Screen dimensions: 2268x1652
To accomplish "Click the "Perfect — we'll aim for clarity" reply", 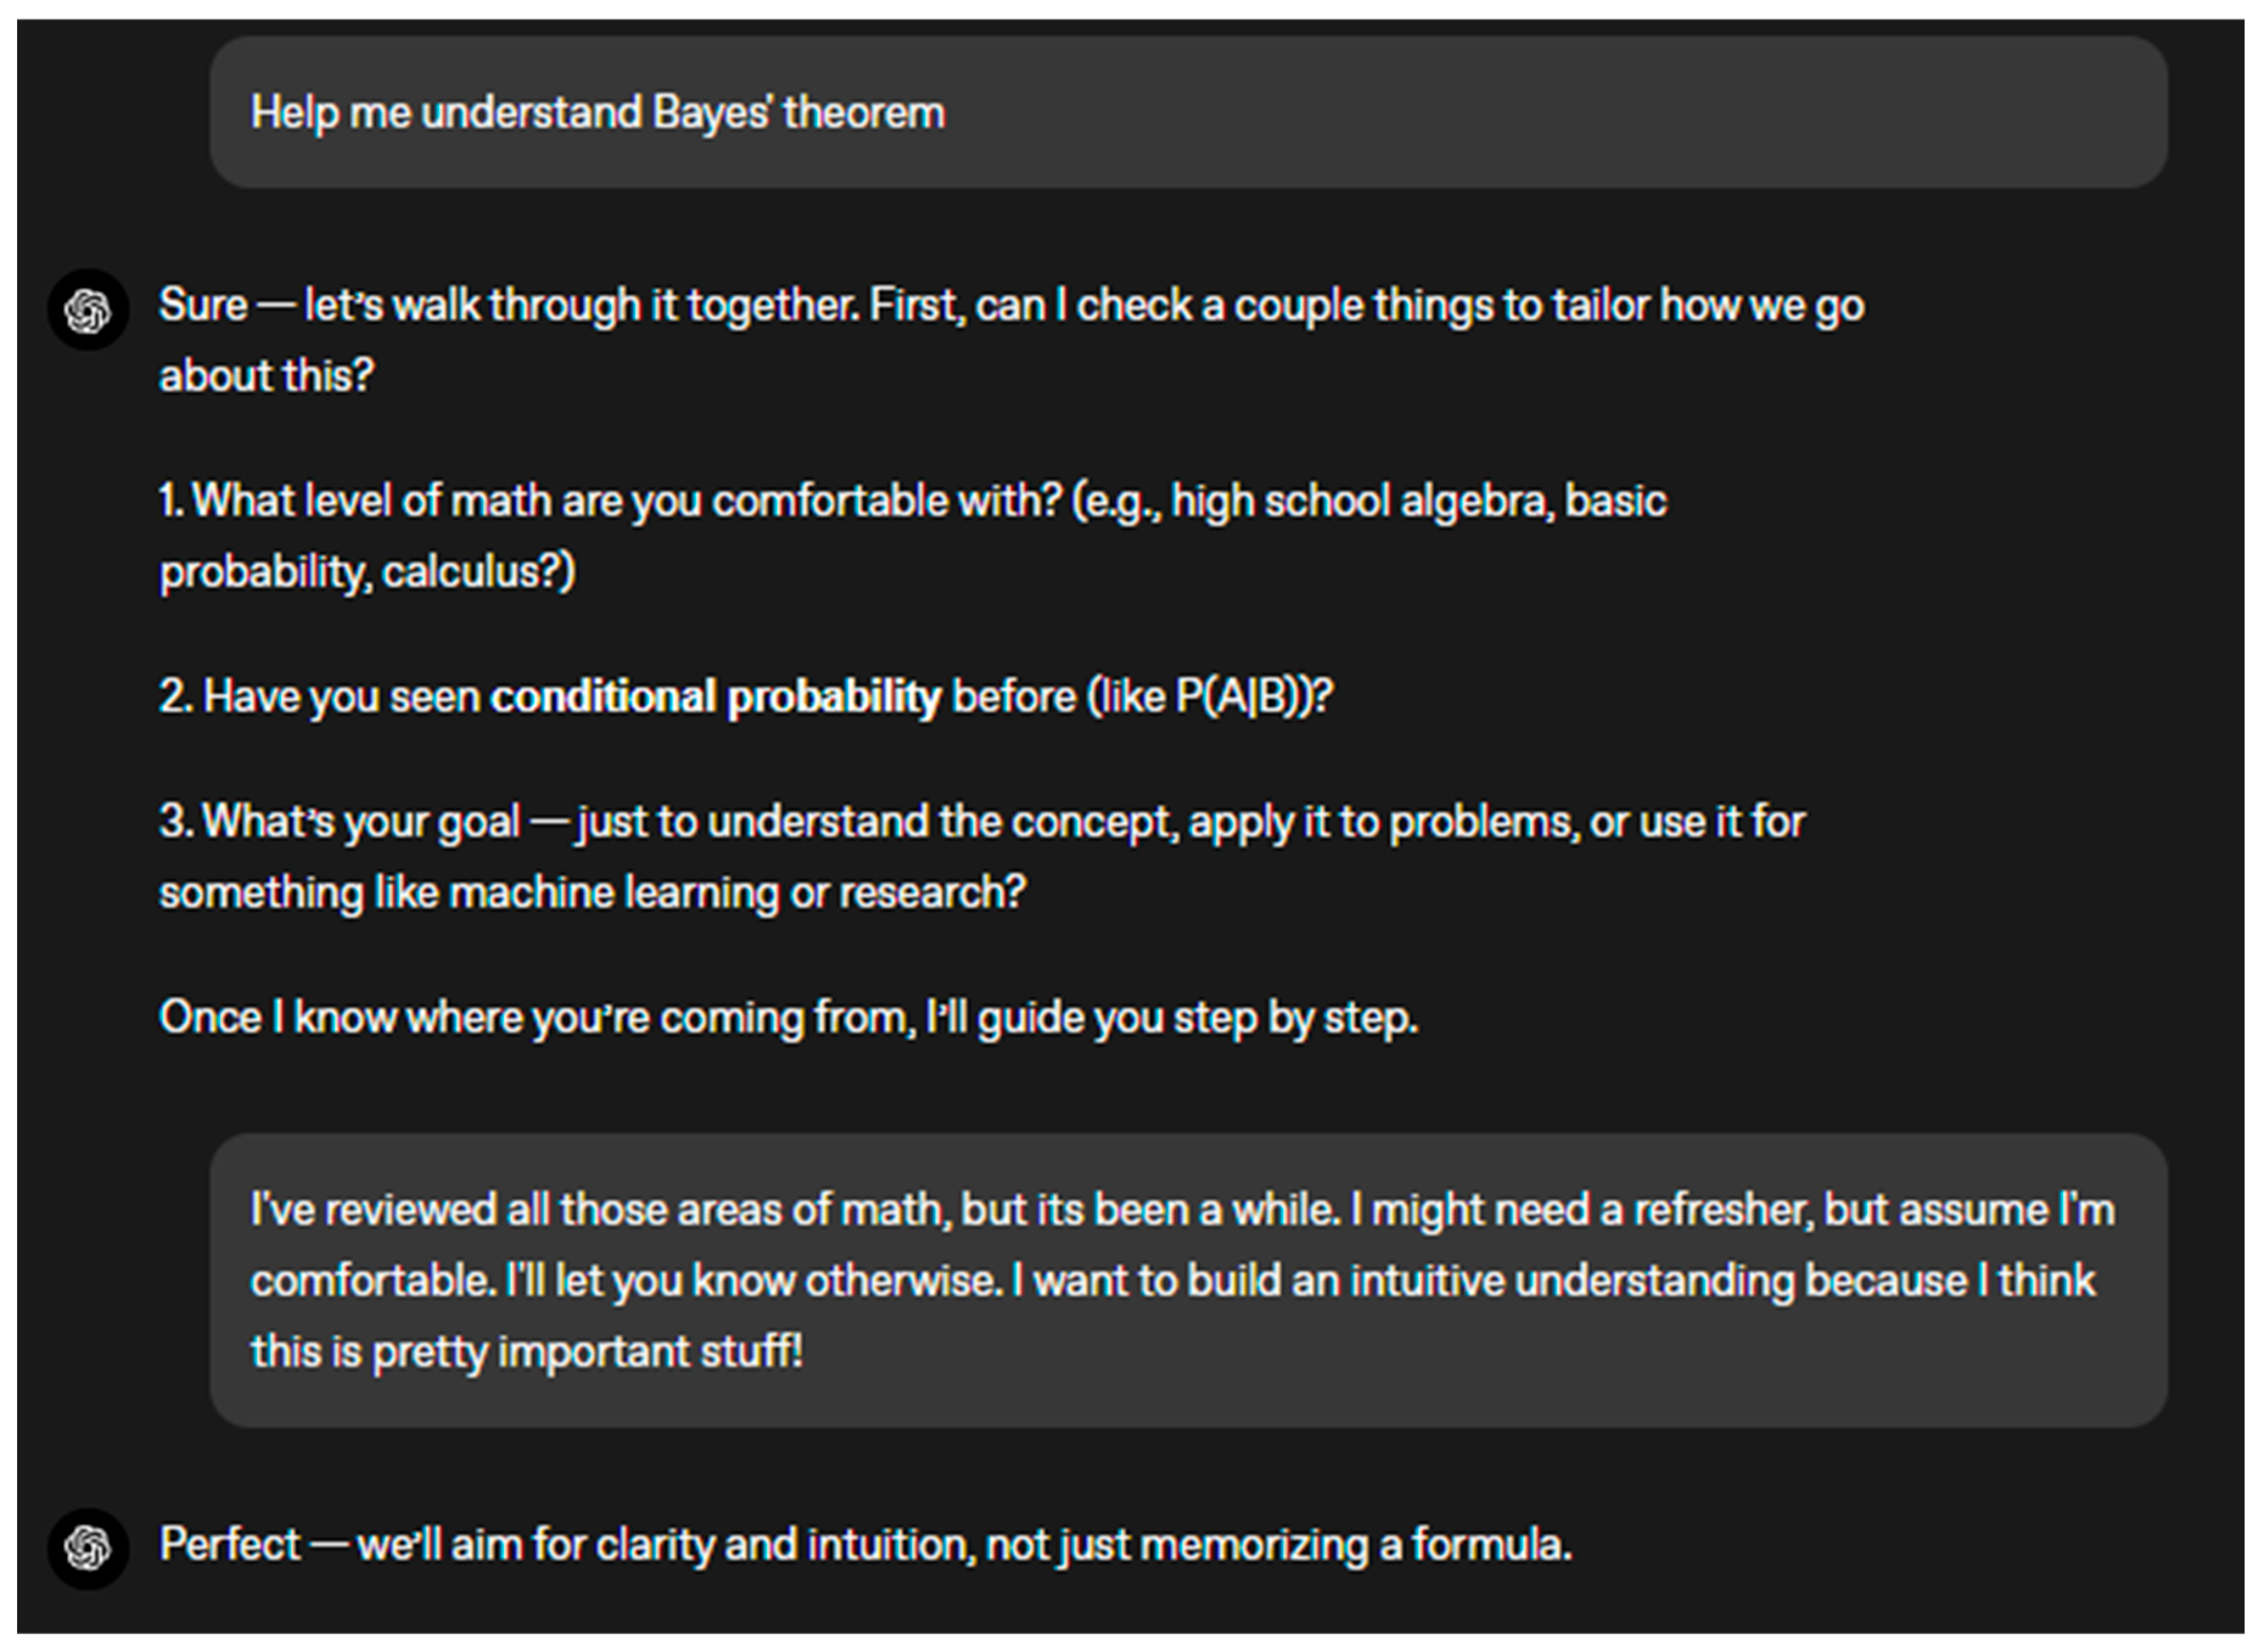I will [x=865, y=1545].
